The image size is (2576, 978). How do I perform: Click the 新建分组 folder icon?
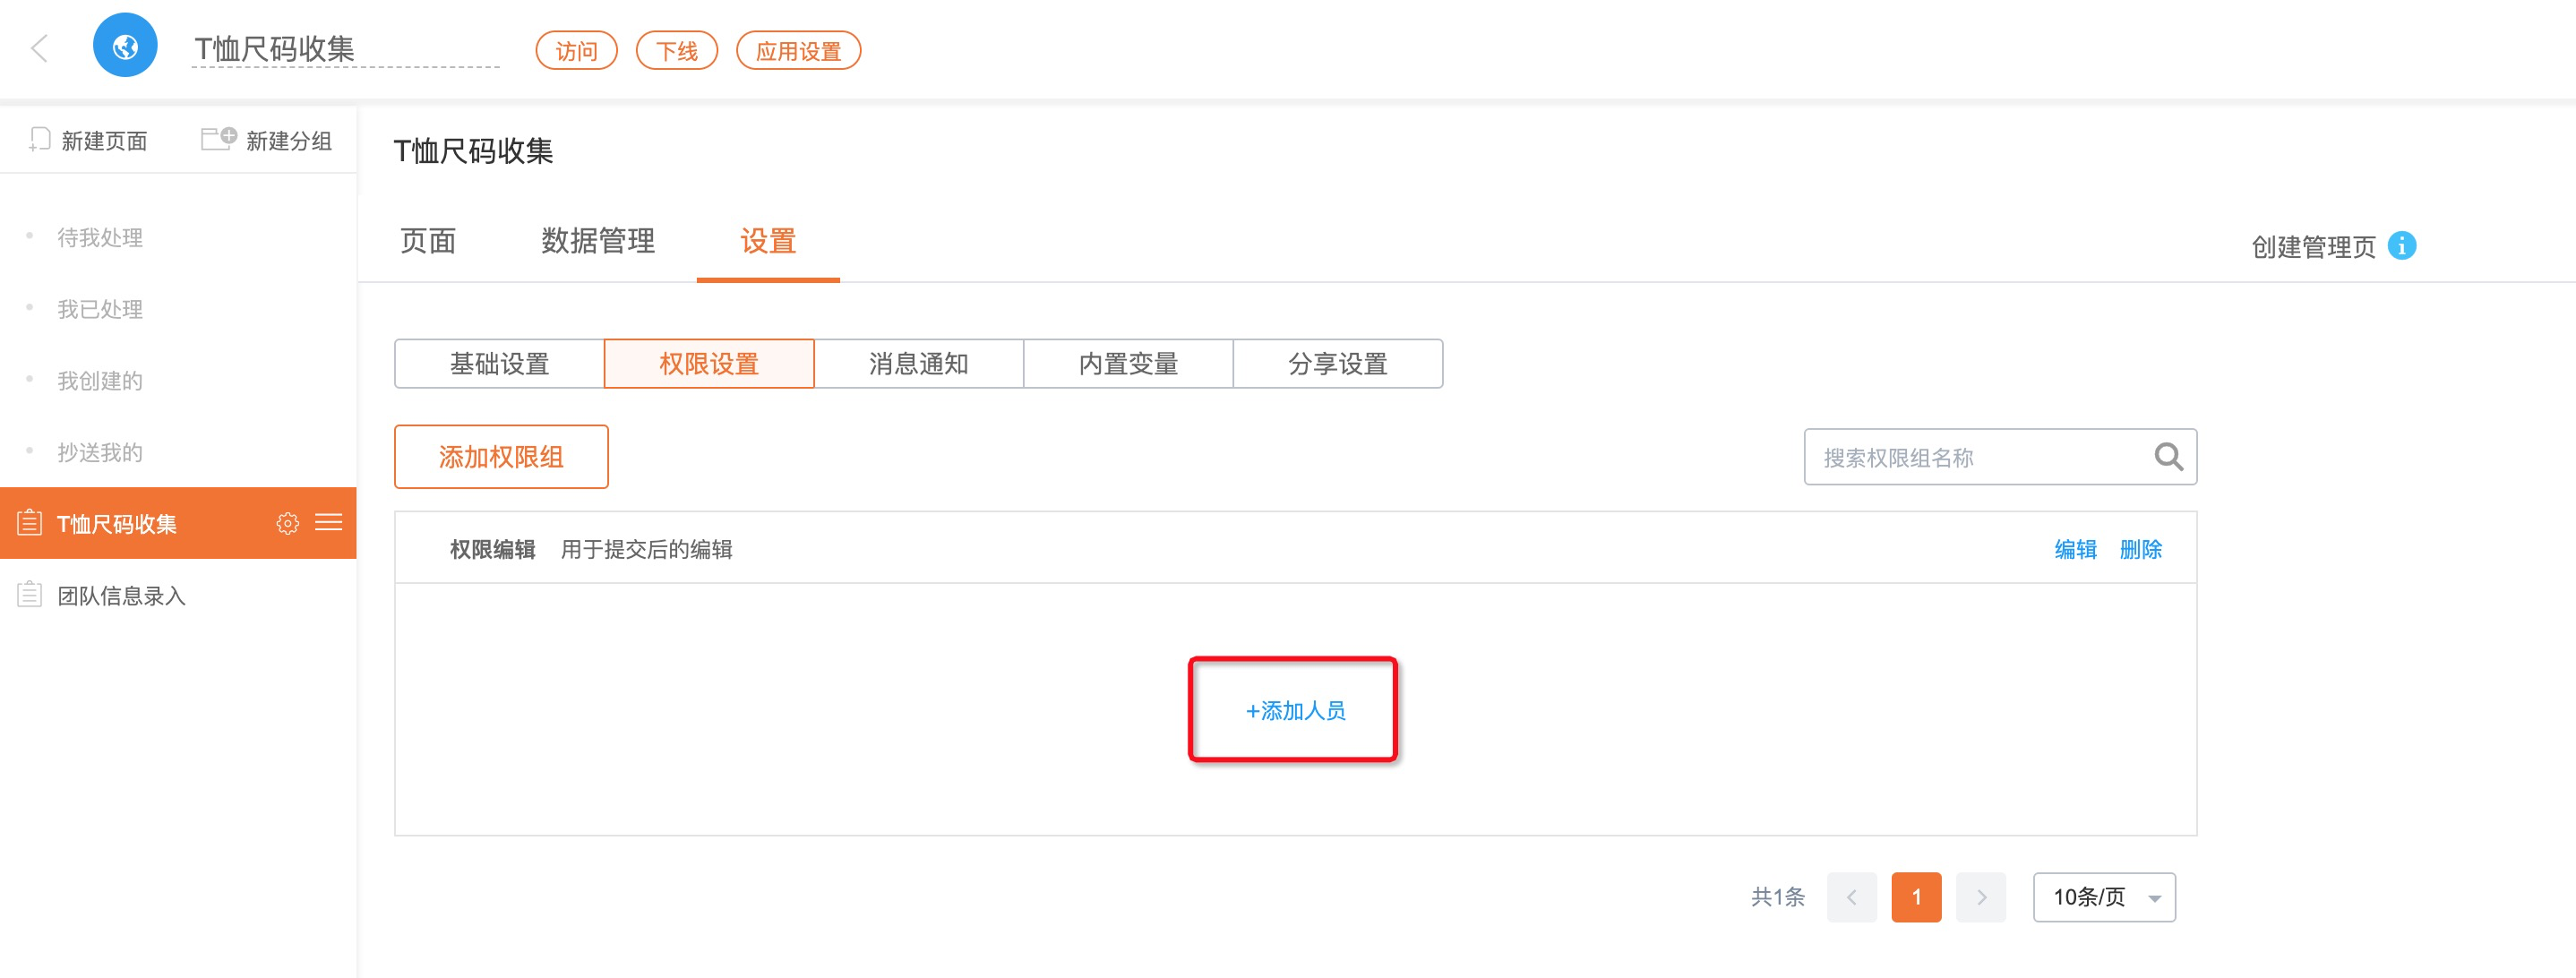pos(218,139)
